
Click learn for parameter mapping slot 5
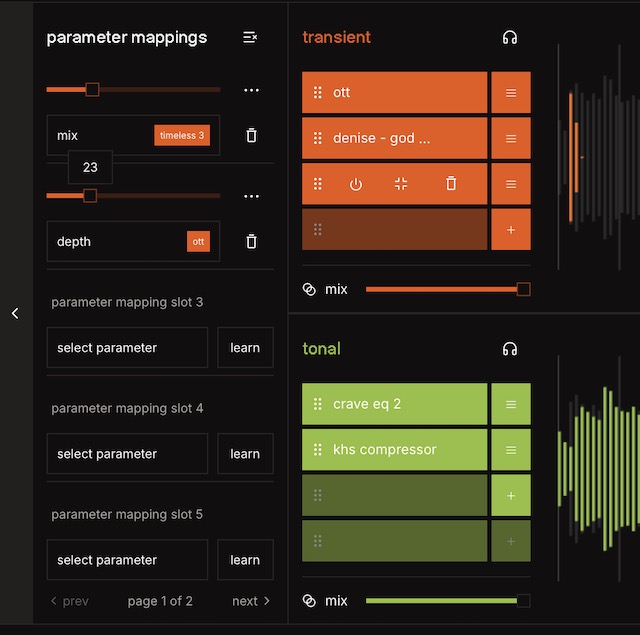[245, 560]
